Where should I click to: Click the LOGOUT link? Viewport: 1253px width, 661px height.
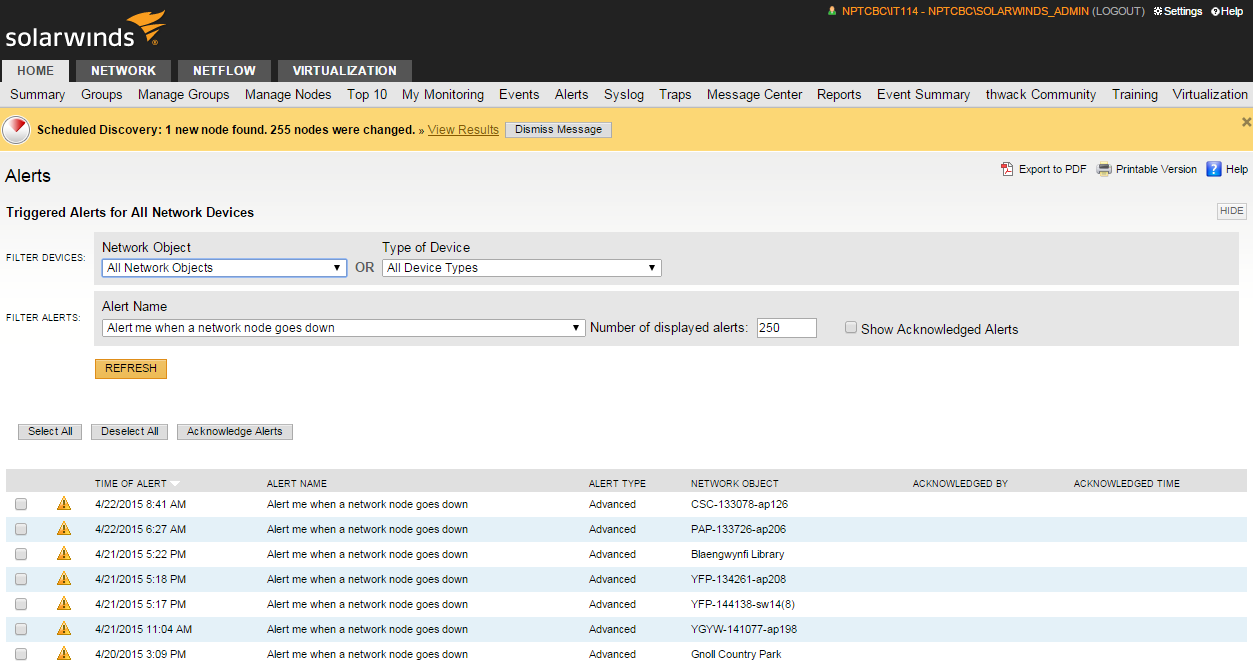[1118, 11]
